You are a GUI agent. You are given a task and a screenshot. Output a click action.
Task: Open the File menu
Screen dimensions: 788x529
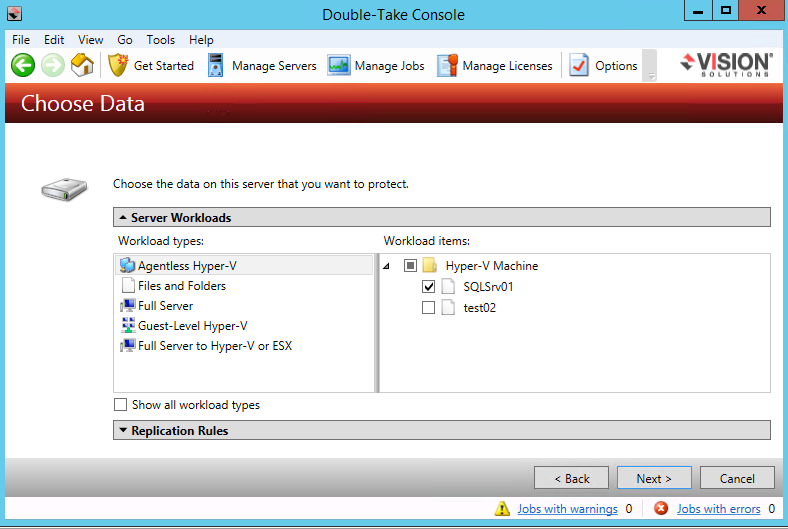click(21, 40)
